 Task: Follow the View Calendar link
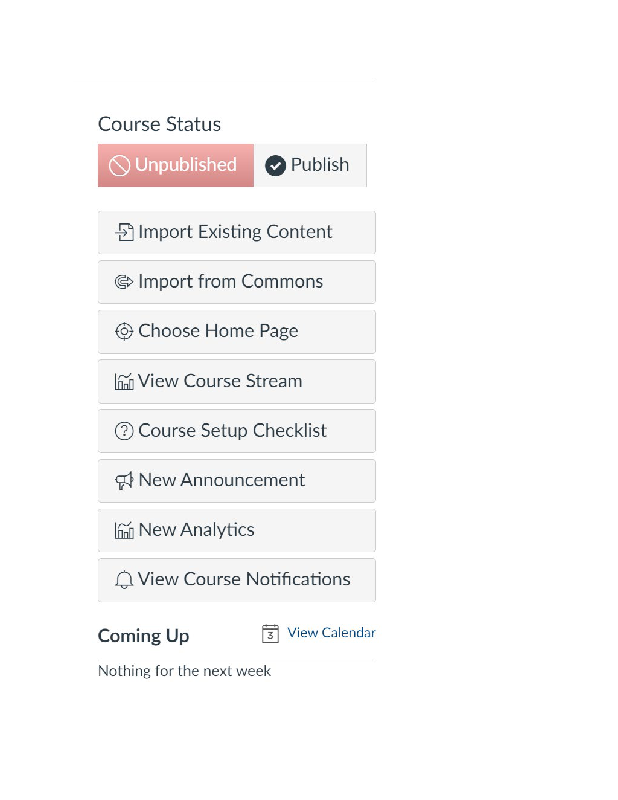(331, 633)
